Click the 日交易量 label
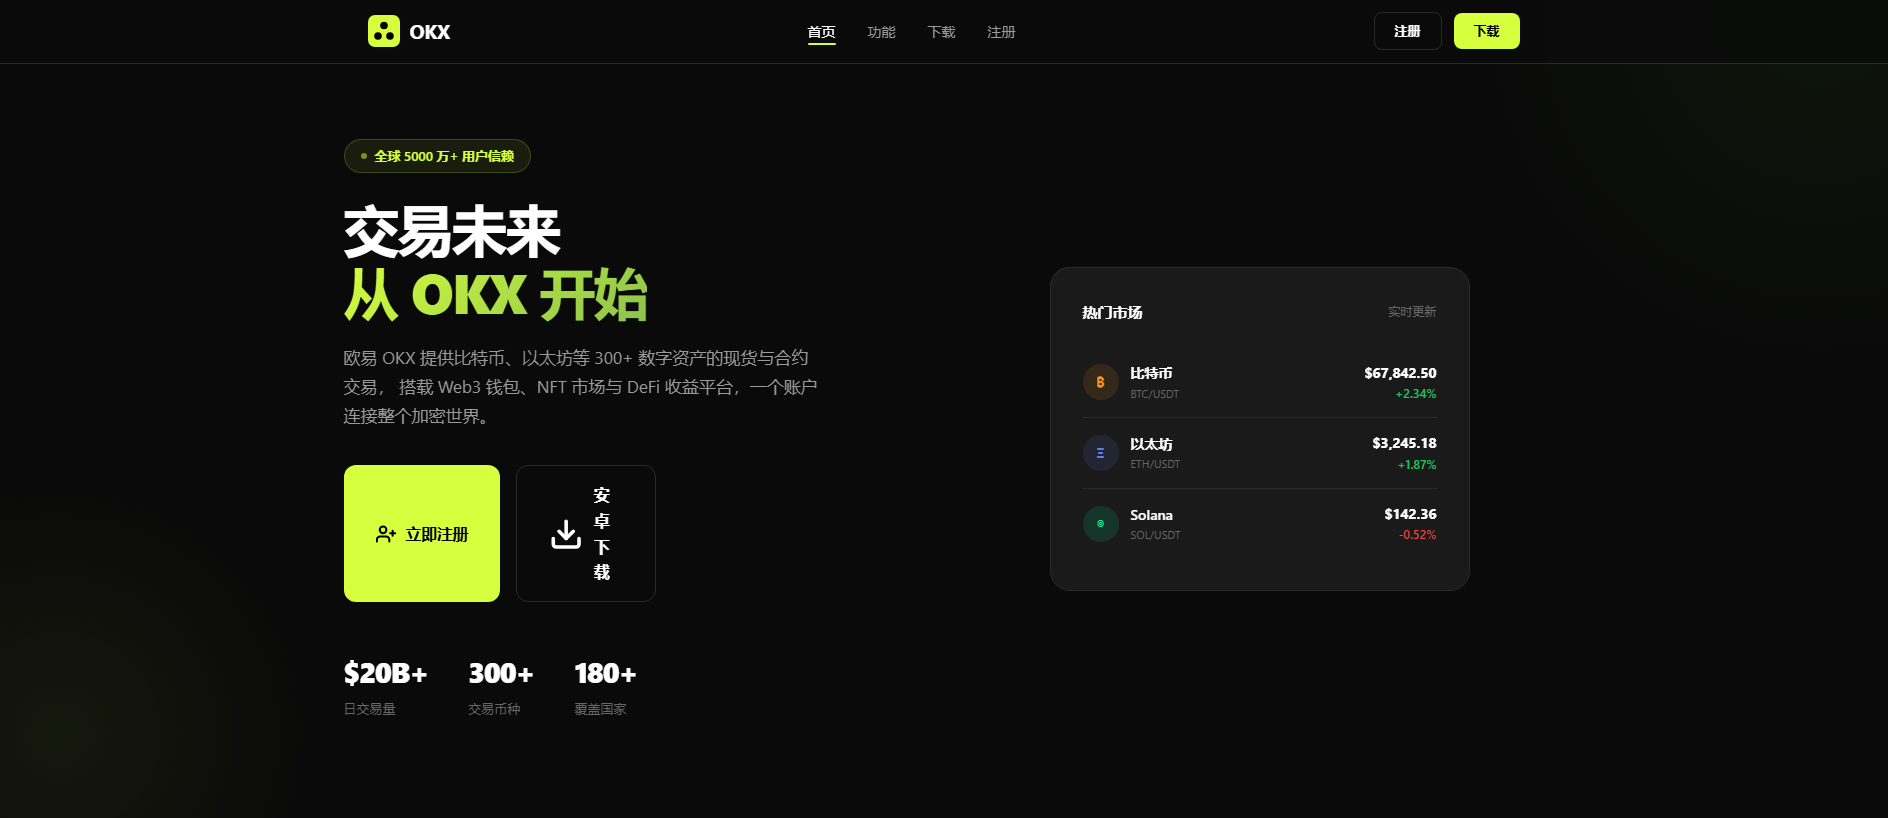 pyautogui.click(x=370, y=709)
